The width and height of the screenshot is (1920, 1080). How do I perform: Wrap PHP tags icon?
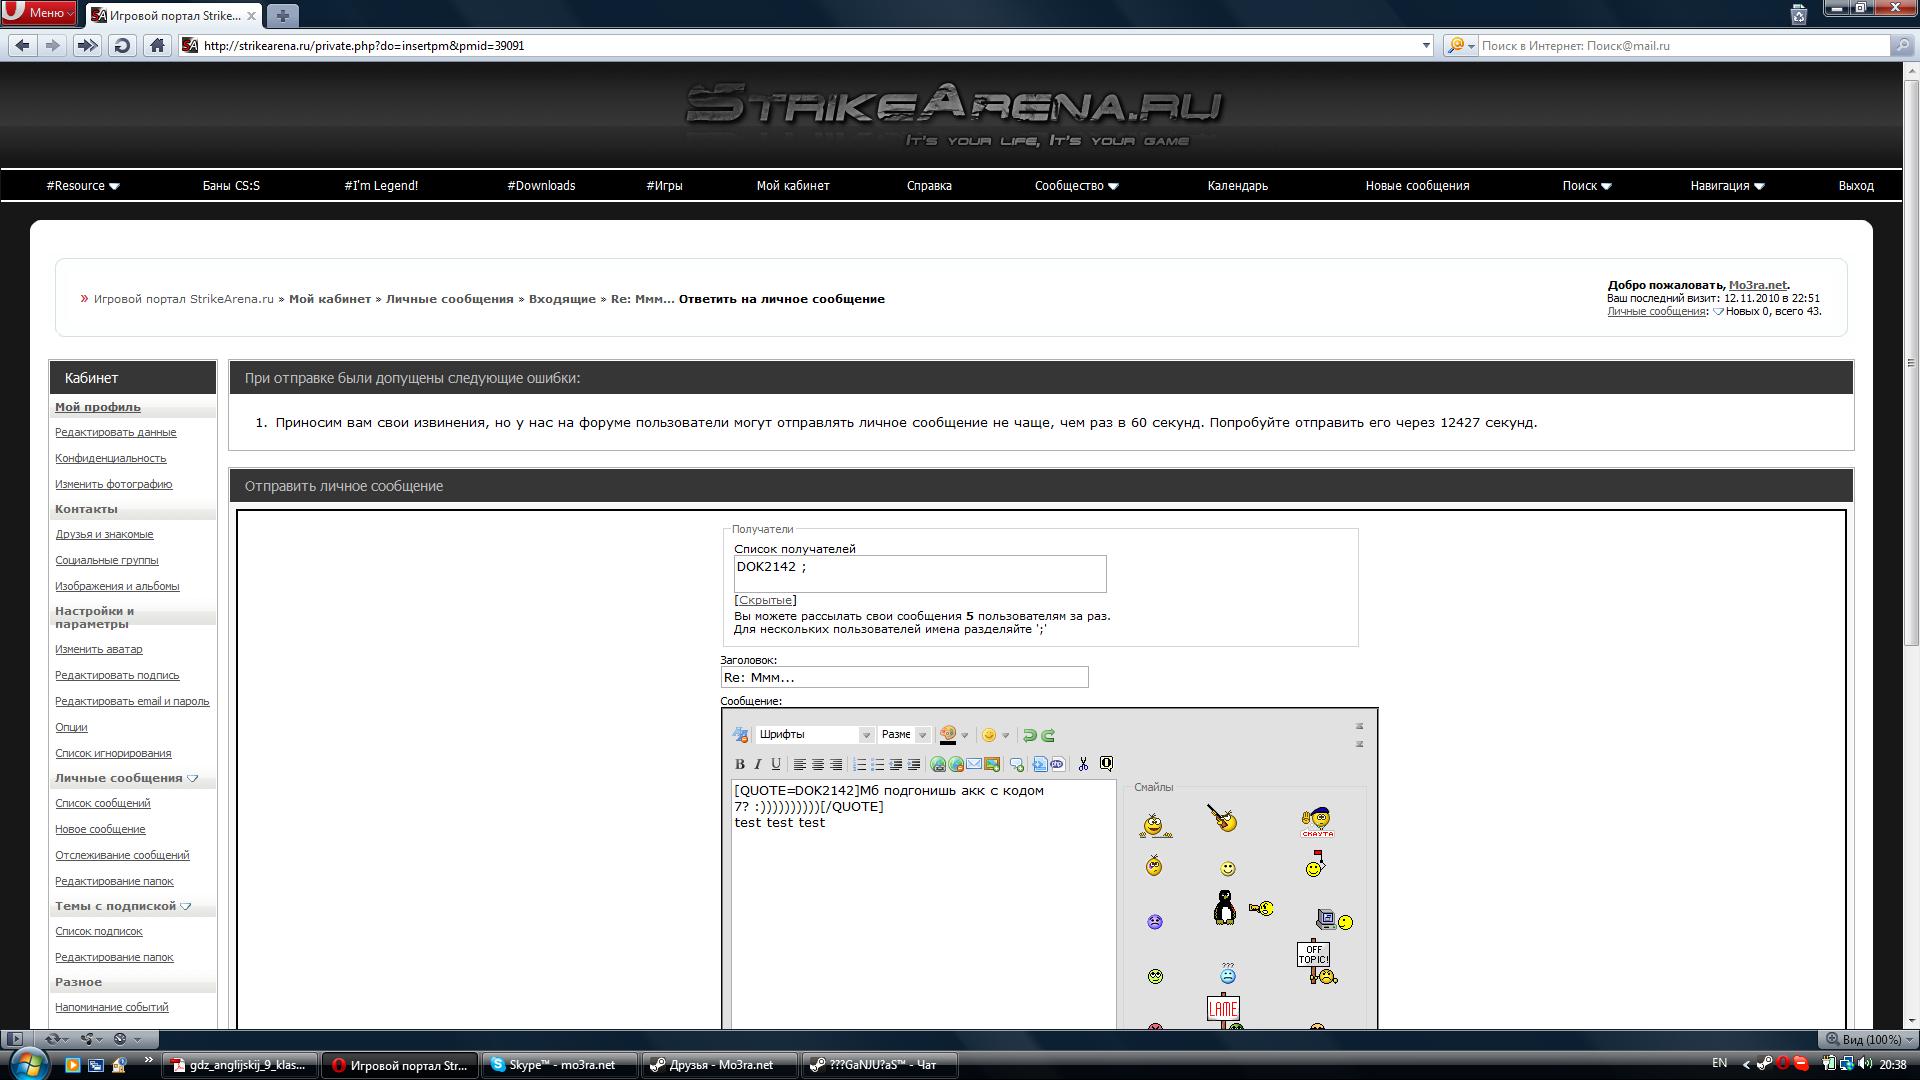point(1058,764)
